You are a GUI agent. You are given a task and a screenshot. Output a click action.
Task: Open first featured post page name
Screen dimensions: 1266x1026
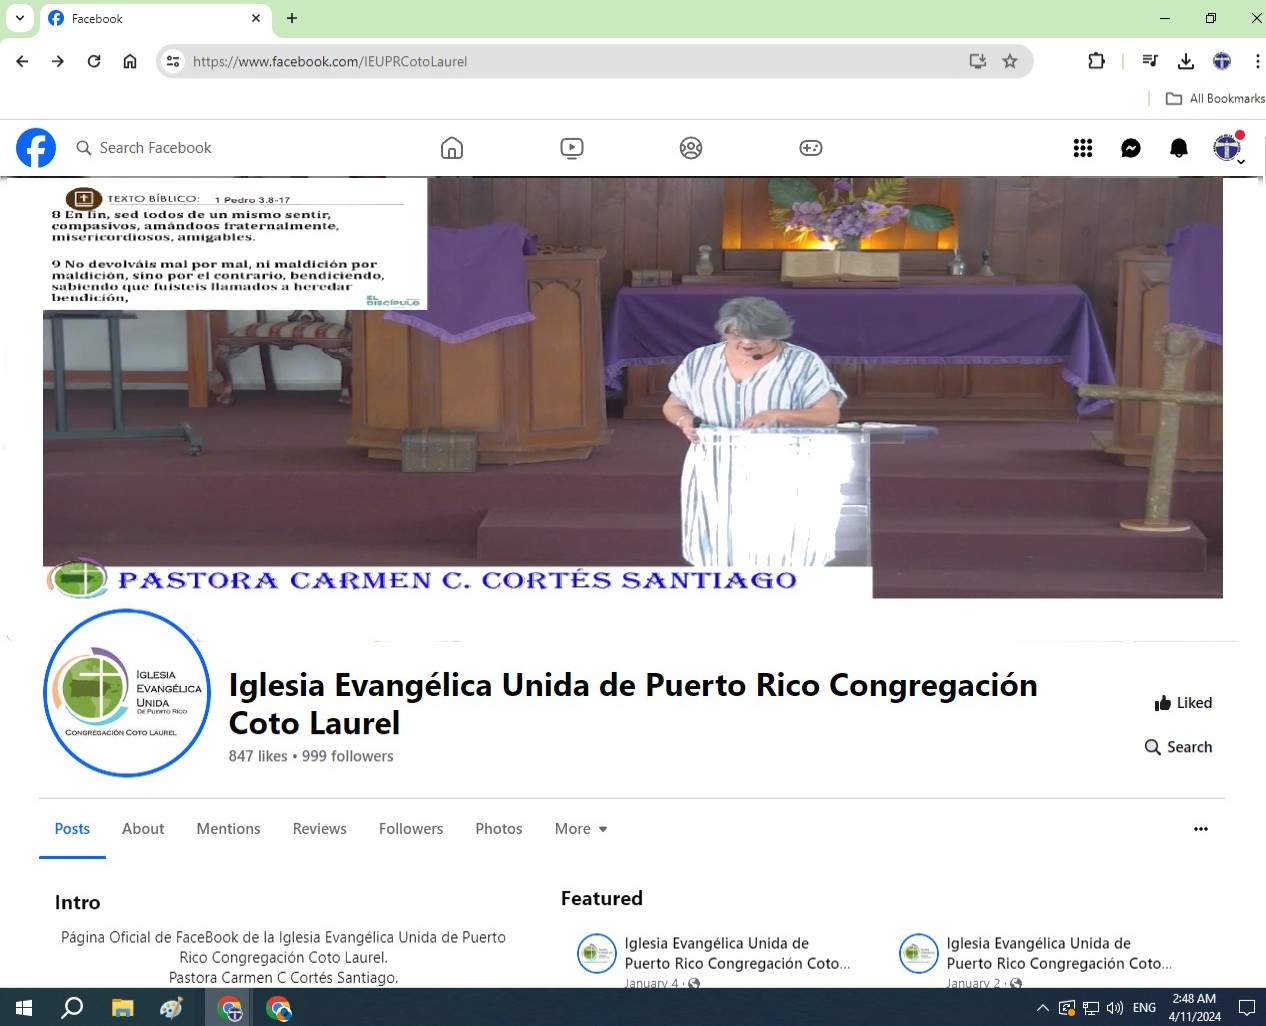pos(737,953)
